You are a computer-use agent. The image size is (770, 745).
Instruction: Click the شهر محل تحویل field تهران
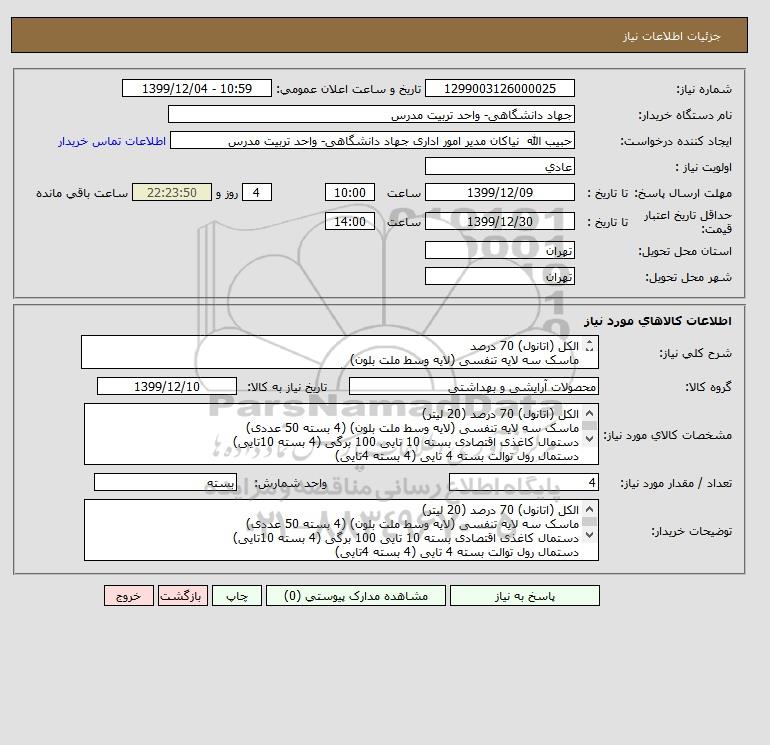coord(499,276)
